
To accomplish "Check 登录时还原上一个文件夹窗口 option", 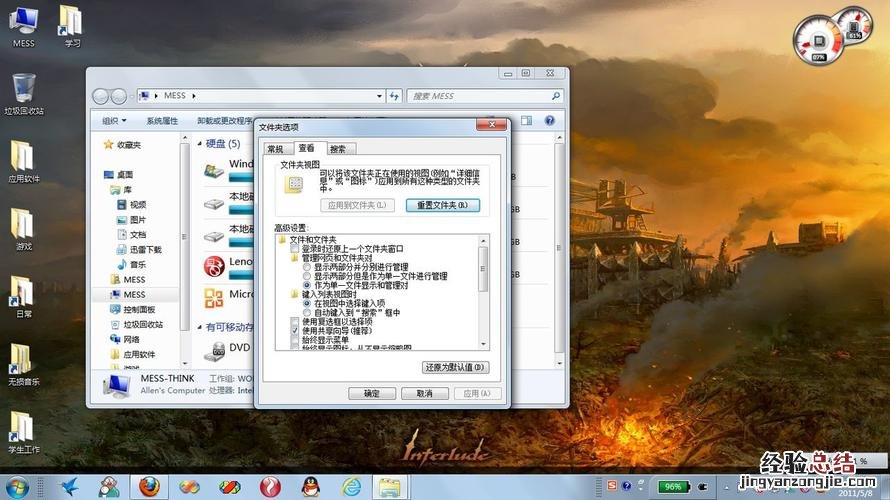I will pos(295,249).
